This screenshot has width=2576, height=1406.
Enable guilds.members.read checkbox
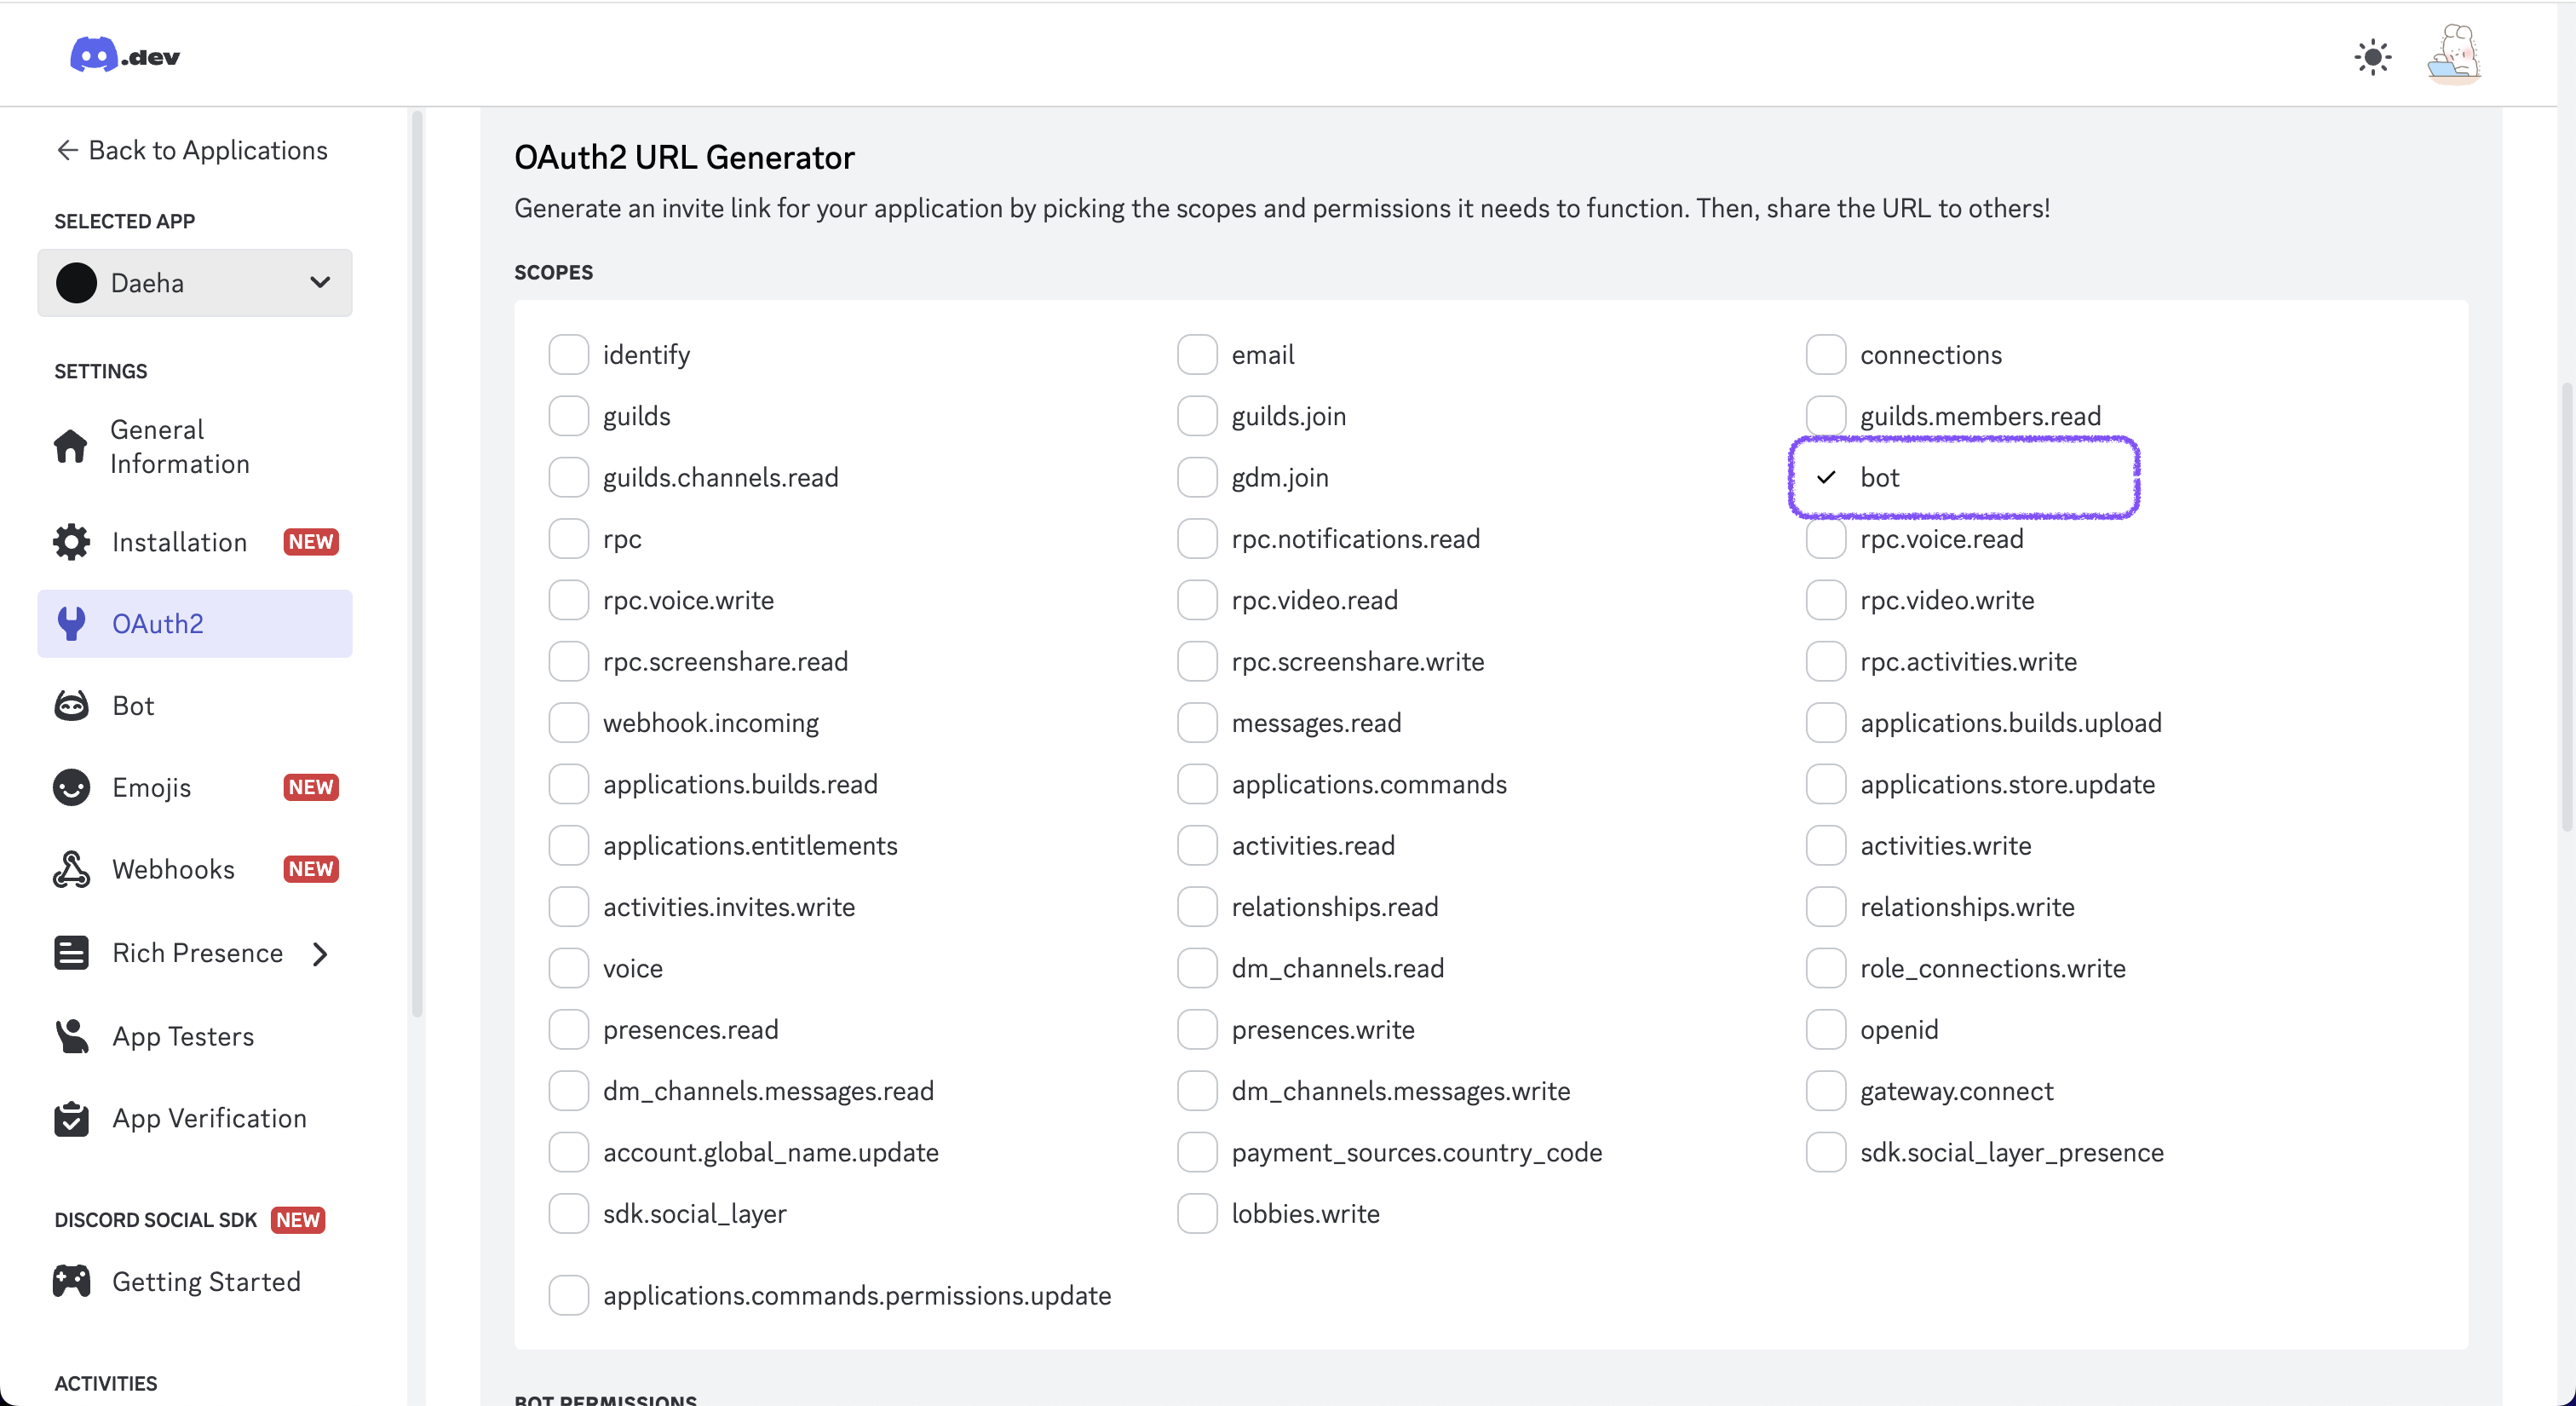pos(1825,416)
